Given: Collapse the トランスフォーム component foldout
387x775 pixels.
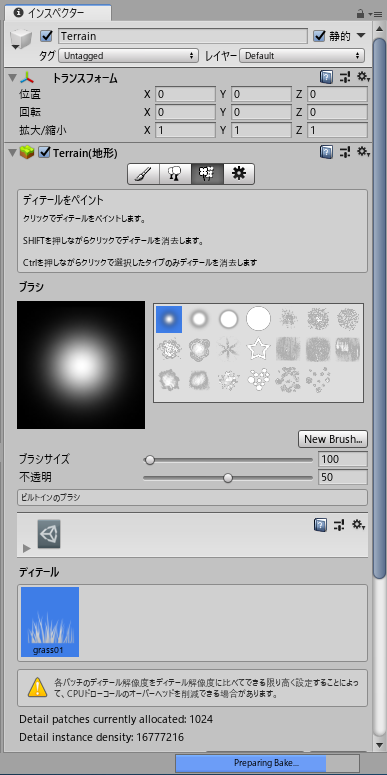Looking at the screenshot, I should pyautogui.click(x=13, y=78).
